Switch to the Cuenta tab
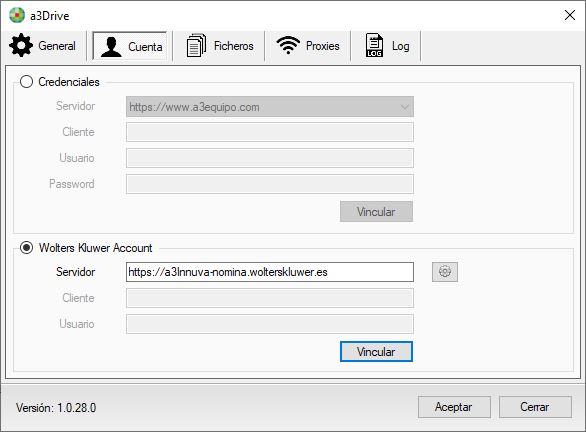This screenshot has height=432, width=586. pos(130,46)
